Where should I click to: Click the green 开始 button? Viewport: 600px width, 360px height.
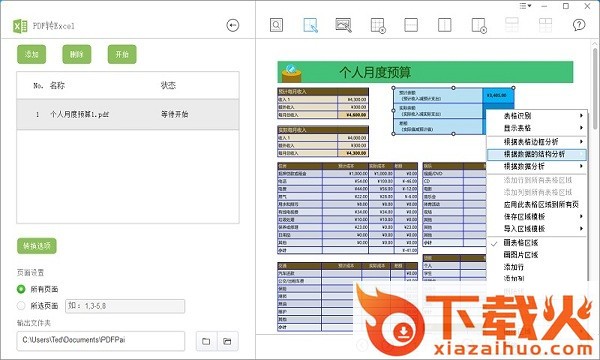[122, 54]
